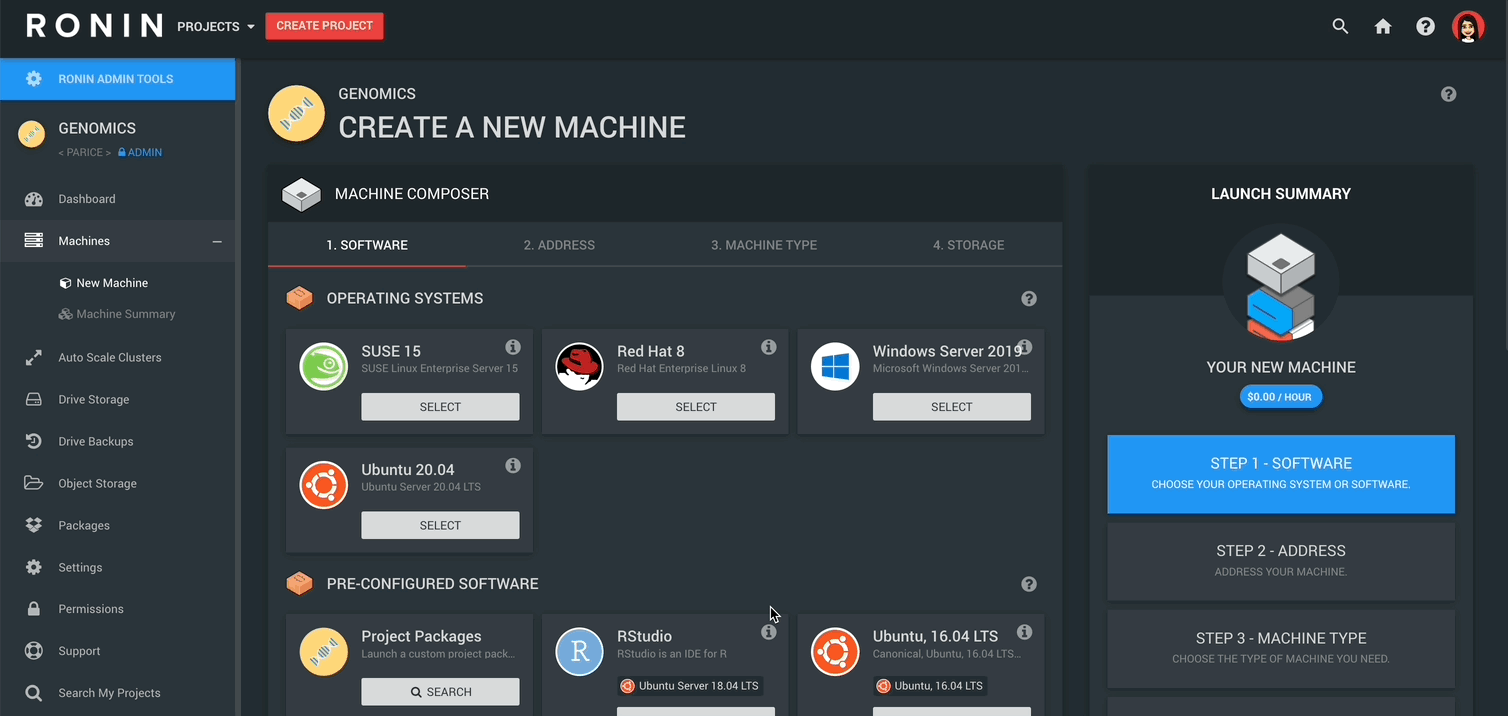Screen dimensions: 1508x716
Task: Click Ronin Admin Tools gear icon
Action: coord(34,79)
